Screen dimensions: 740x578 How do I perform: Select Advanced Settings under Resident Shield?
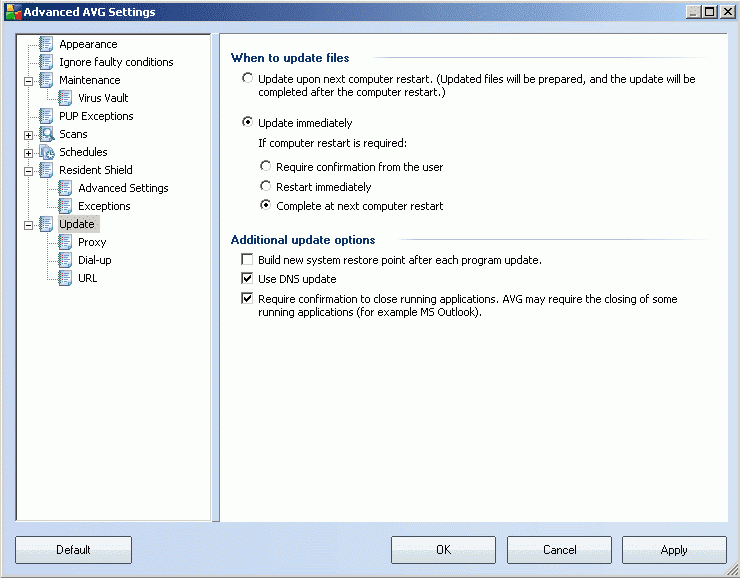(x=123, y=188)
